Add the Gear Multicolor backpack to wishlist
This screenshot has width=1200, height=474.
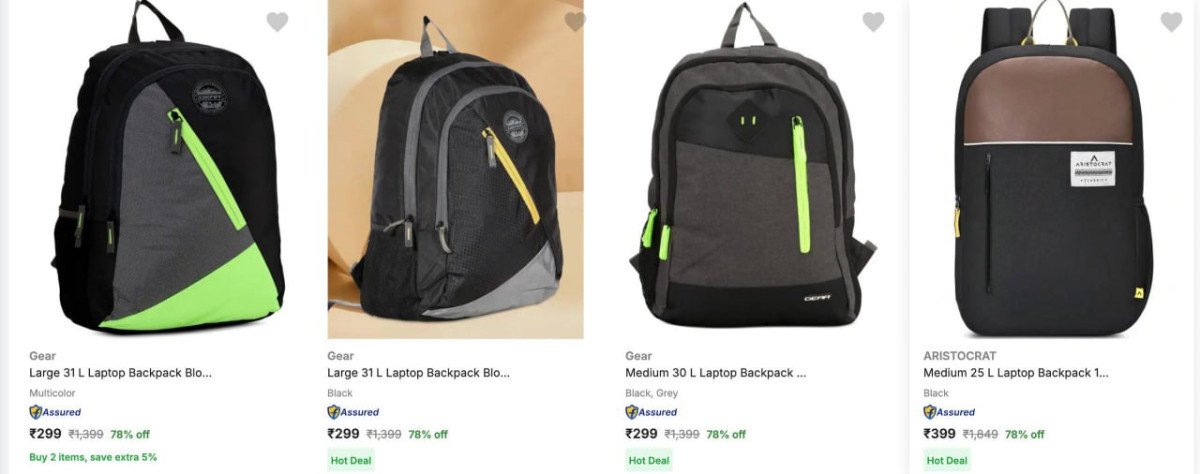click(x=277, y=22)
